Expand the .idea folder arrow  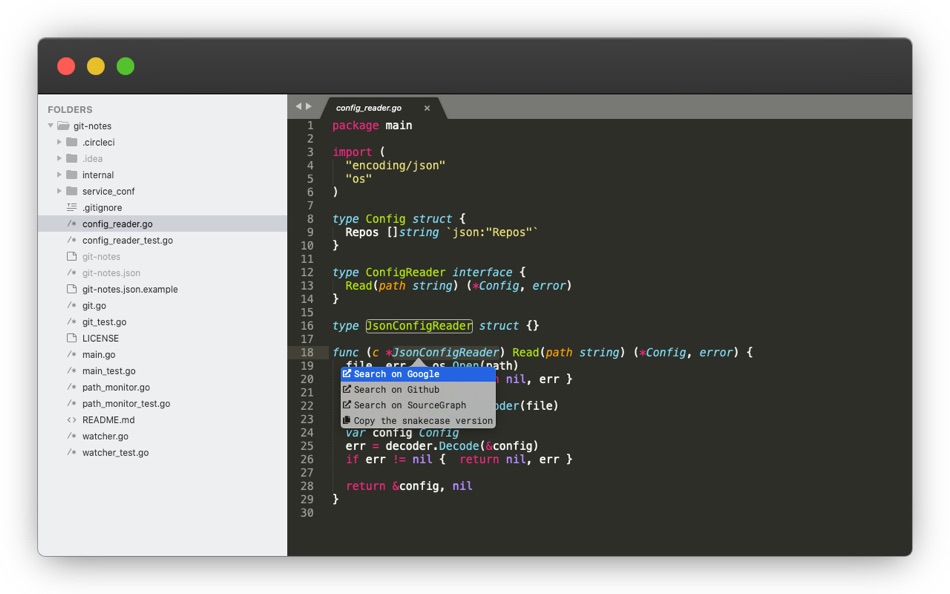click(x=59, y=158)
